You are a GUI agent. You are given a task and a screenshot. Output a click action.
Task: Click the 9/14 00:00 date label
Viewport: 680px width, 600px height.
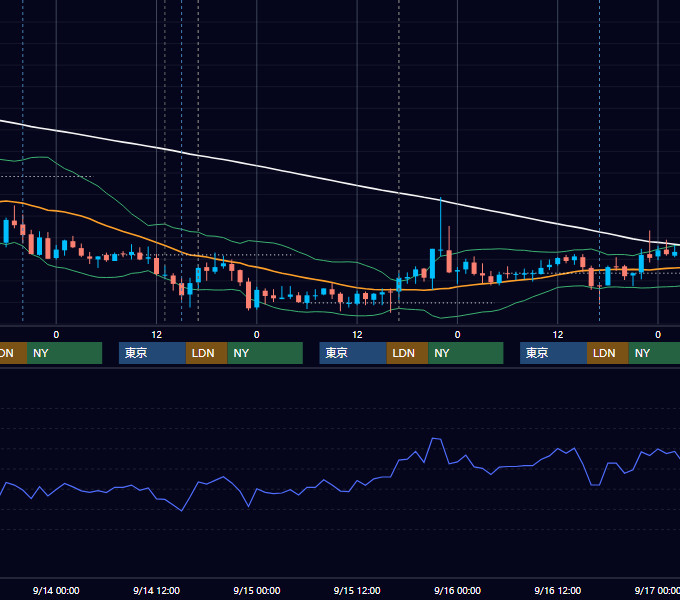point(56,590)
